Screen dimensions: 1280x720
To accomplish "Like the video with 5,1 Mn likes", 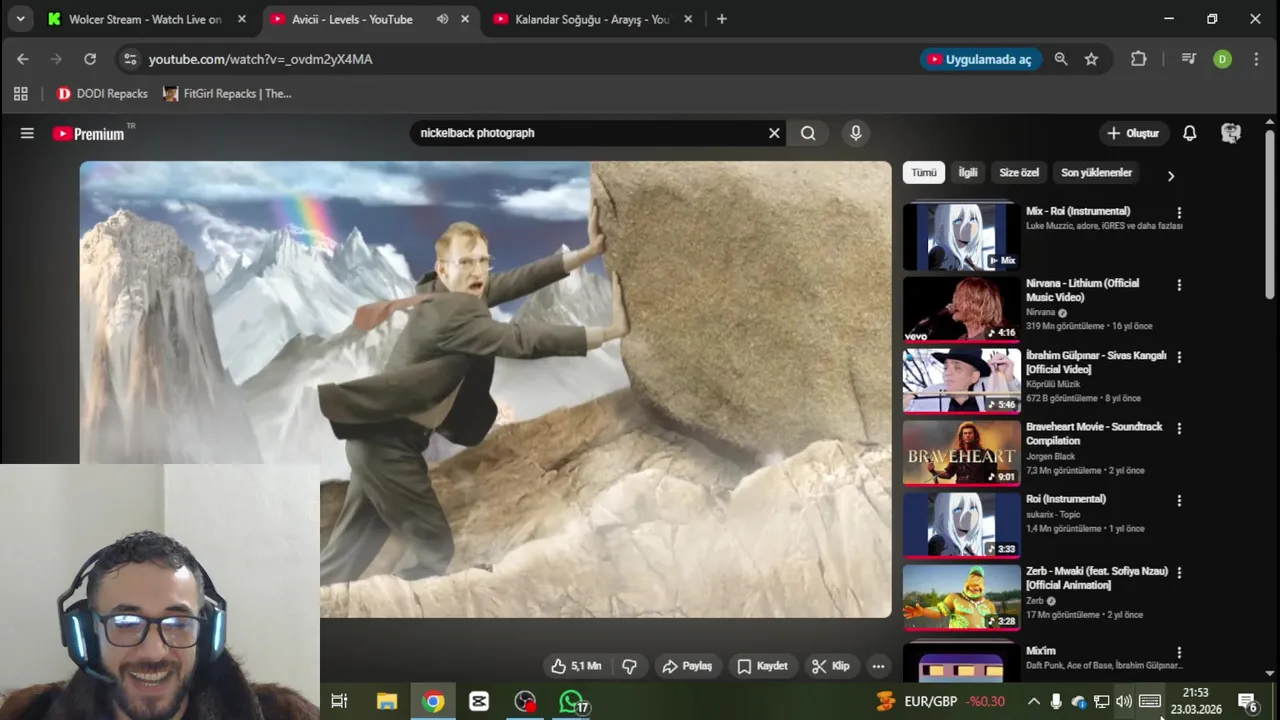I will (576, 666).
